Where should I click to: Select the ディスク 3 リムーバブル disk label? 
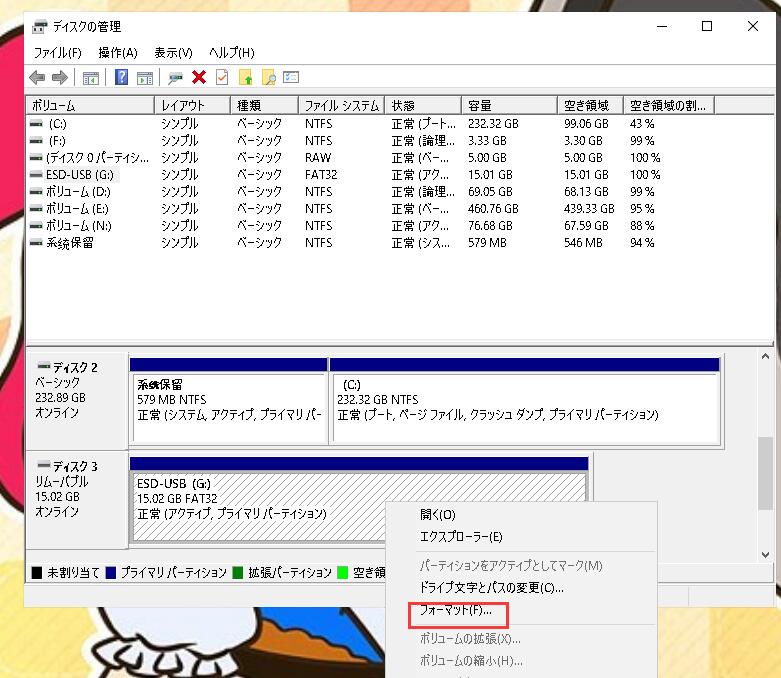[77, 500]
